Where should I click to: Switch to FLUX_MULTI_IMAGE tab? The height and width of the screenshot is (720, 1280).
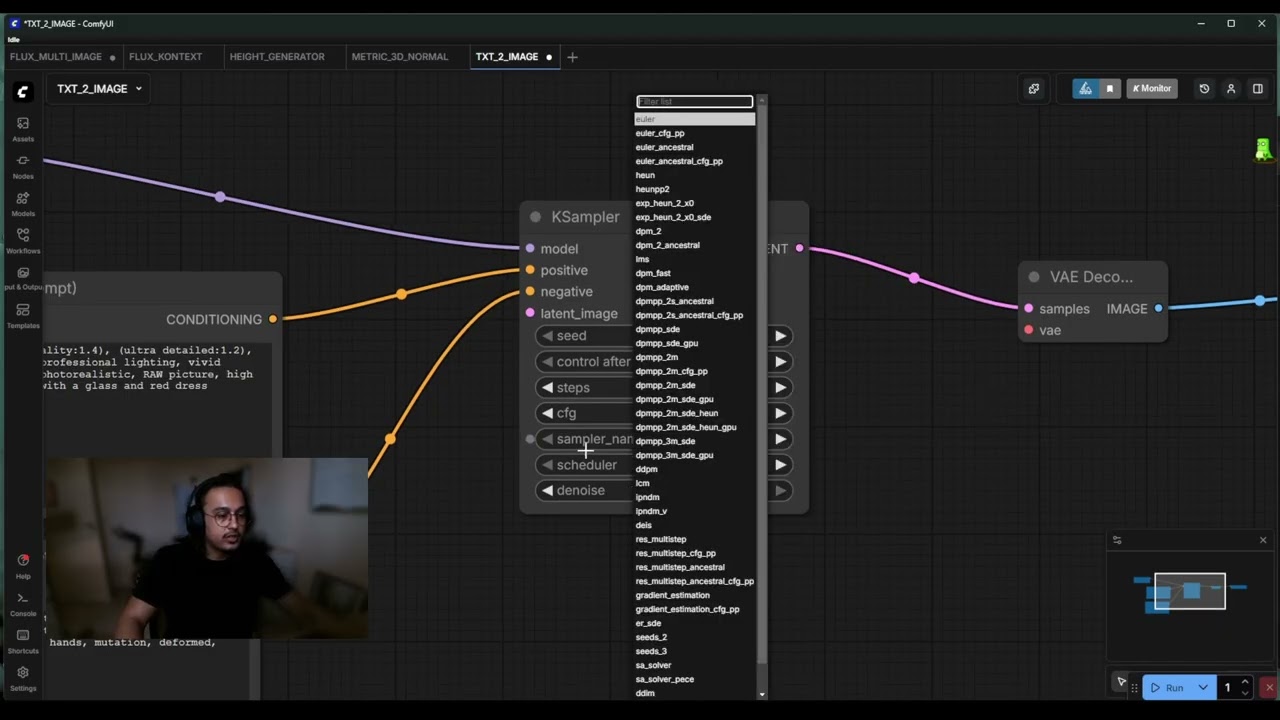56,57
